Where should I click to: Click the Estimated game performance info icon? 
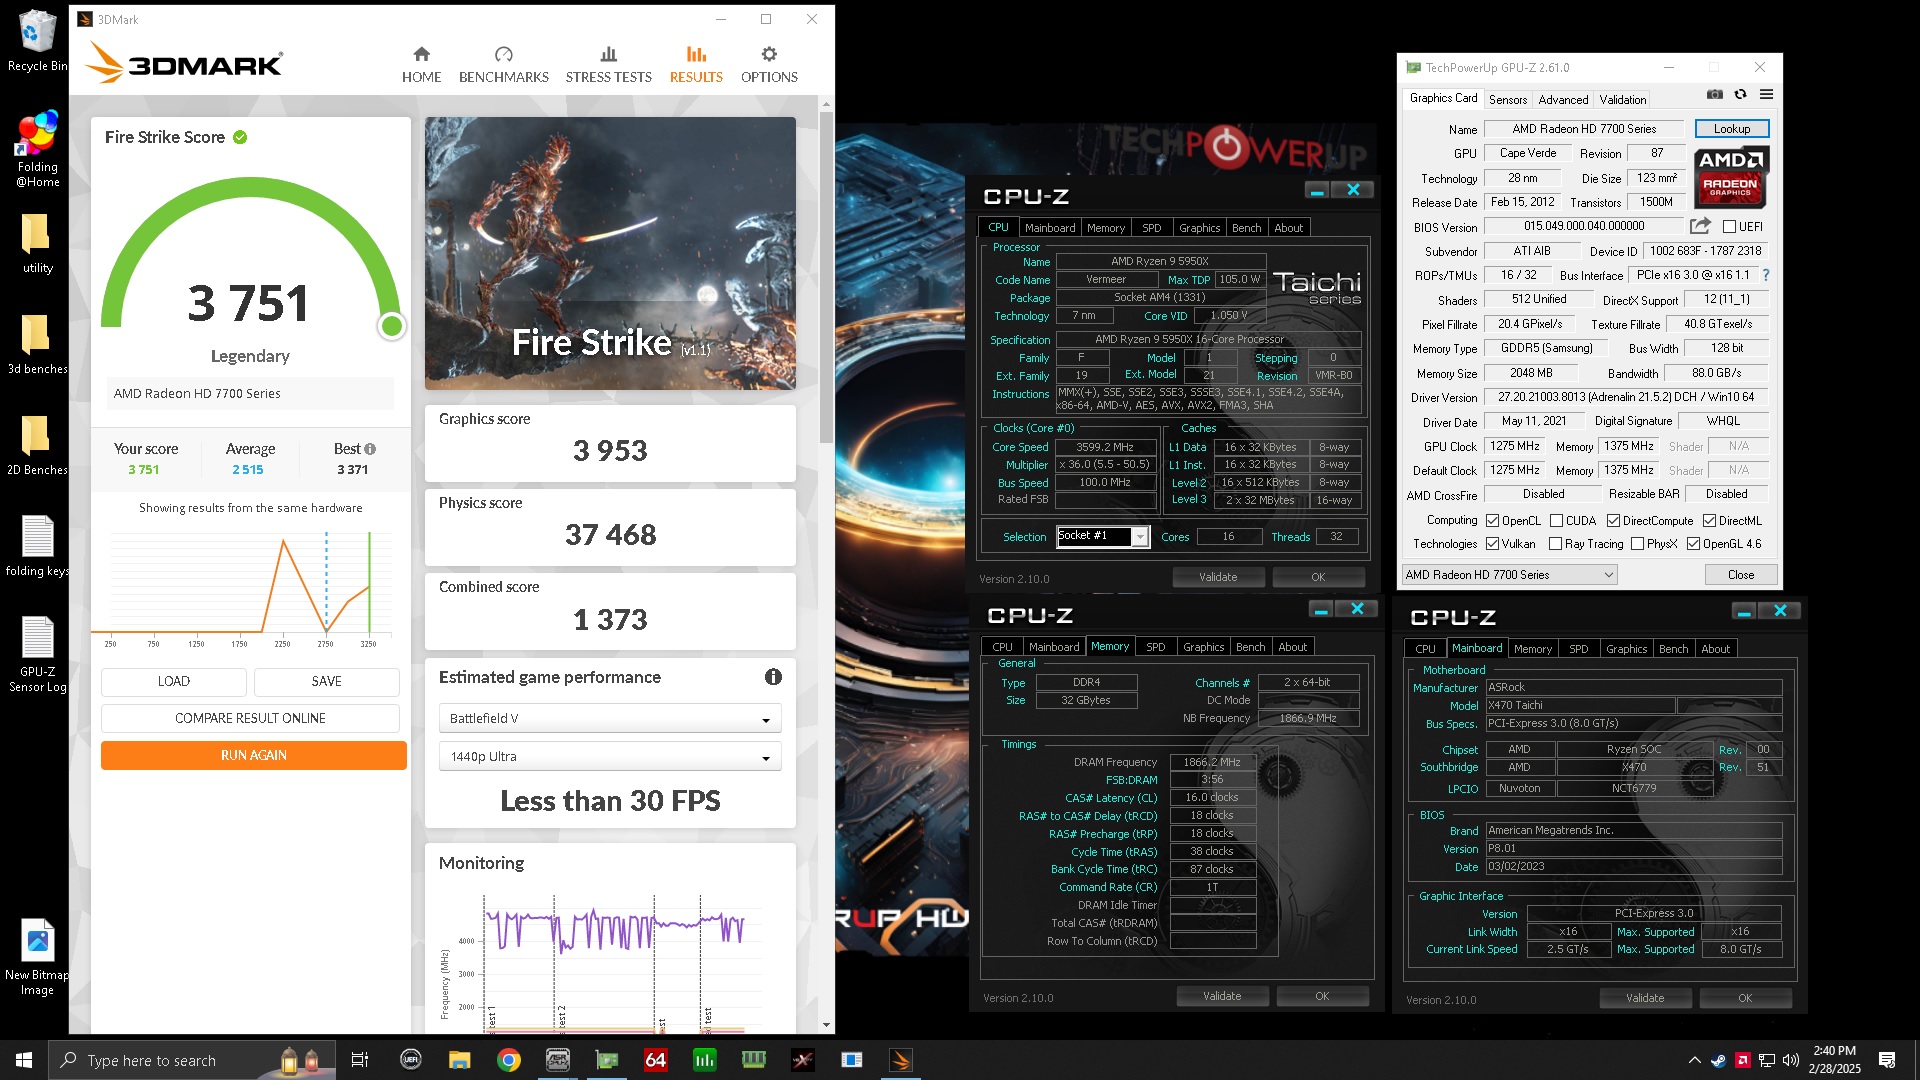point(773,677)
